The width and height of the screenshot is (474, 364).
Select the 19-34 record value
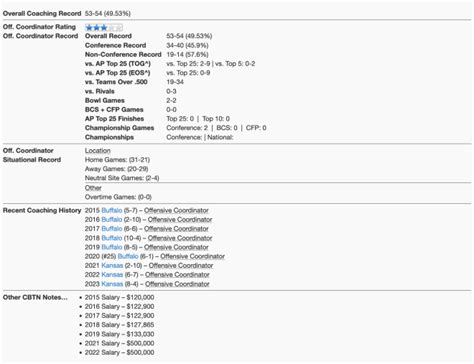[x=175, y=82]
